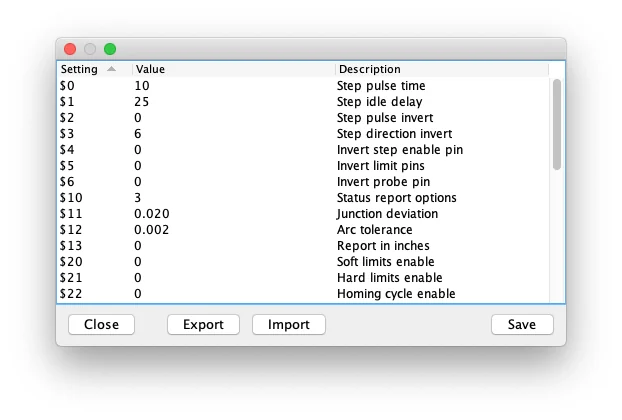
Task: Select the $5 setting row
Action: 303,166
